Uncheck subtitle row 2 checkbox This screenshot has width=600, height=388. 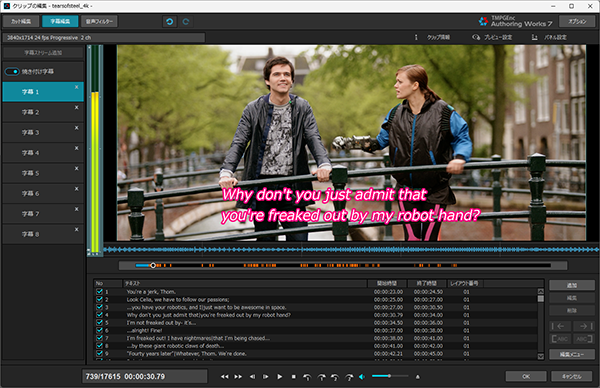coord(99,299)
